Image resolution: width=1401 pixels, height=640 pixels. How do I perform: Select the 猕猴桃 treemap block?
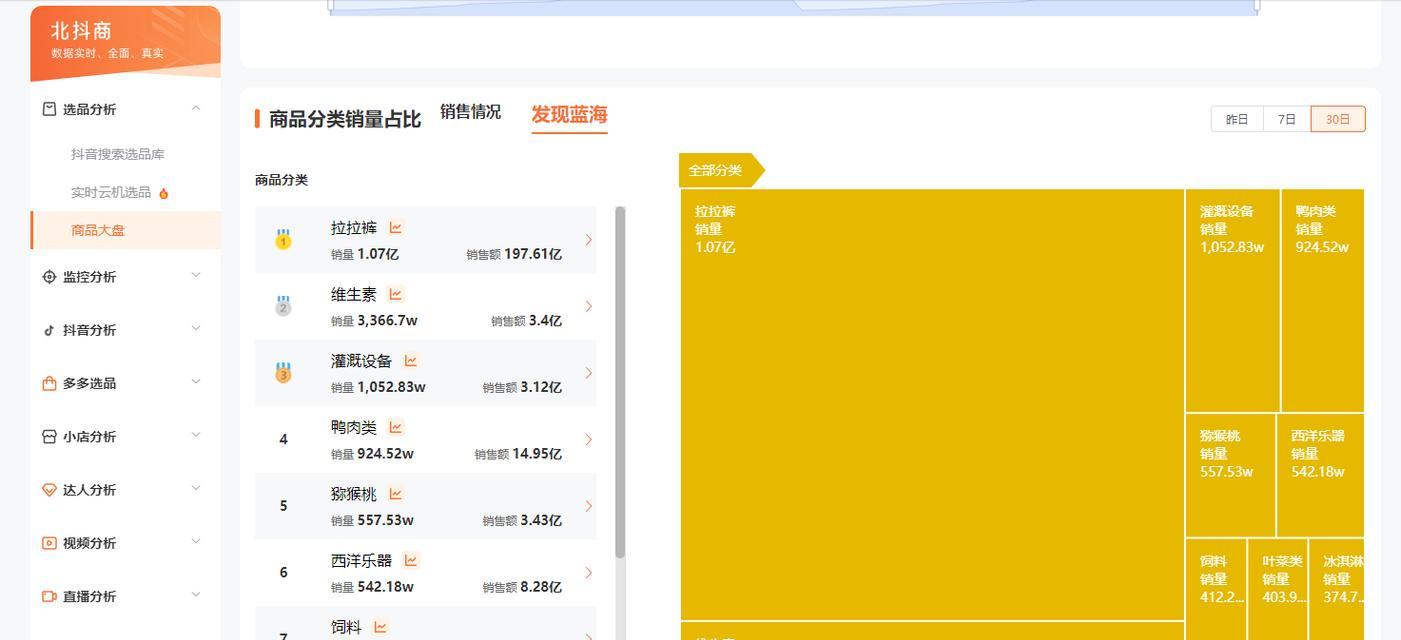pos(1230,475)
